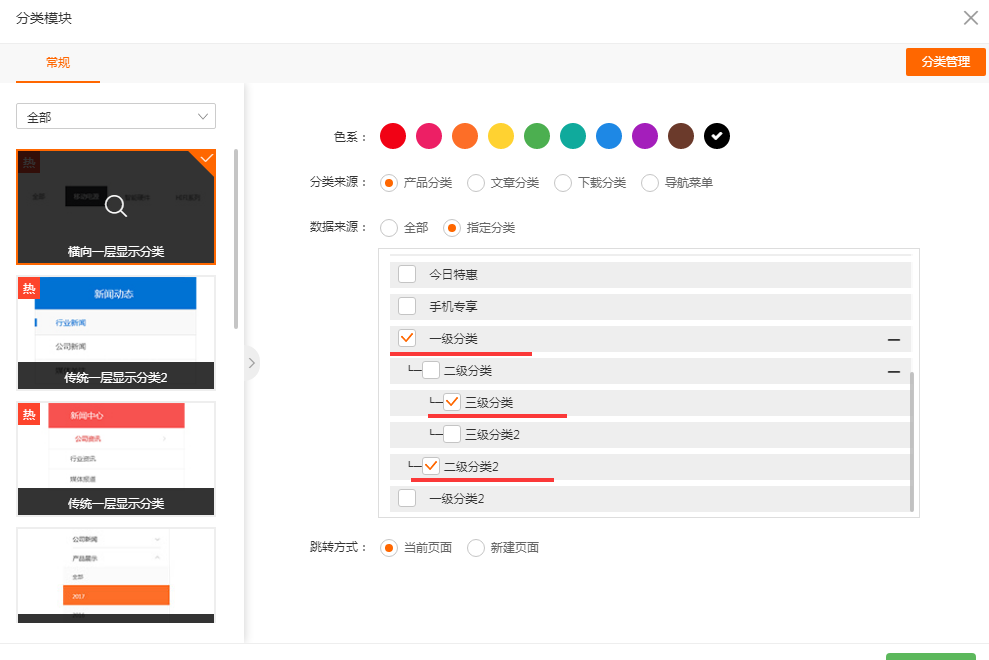Screen dimensions: 989x660
Task: Click the category list scrollbar
Action: (912, 442)
